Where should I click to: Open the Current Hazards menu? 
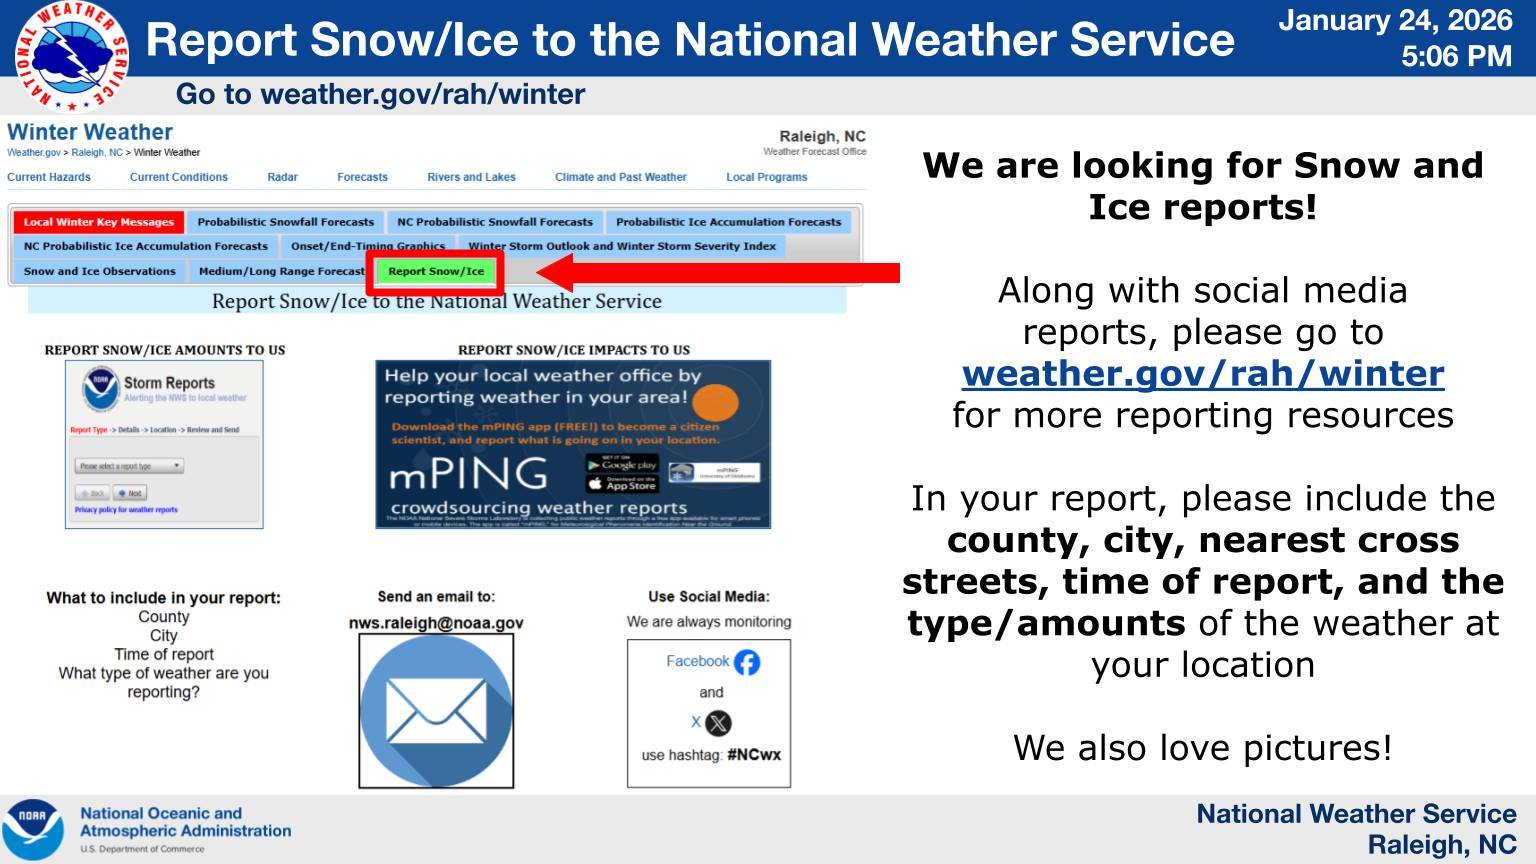(x=49, y=177)
